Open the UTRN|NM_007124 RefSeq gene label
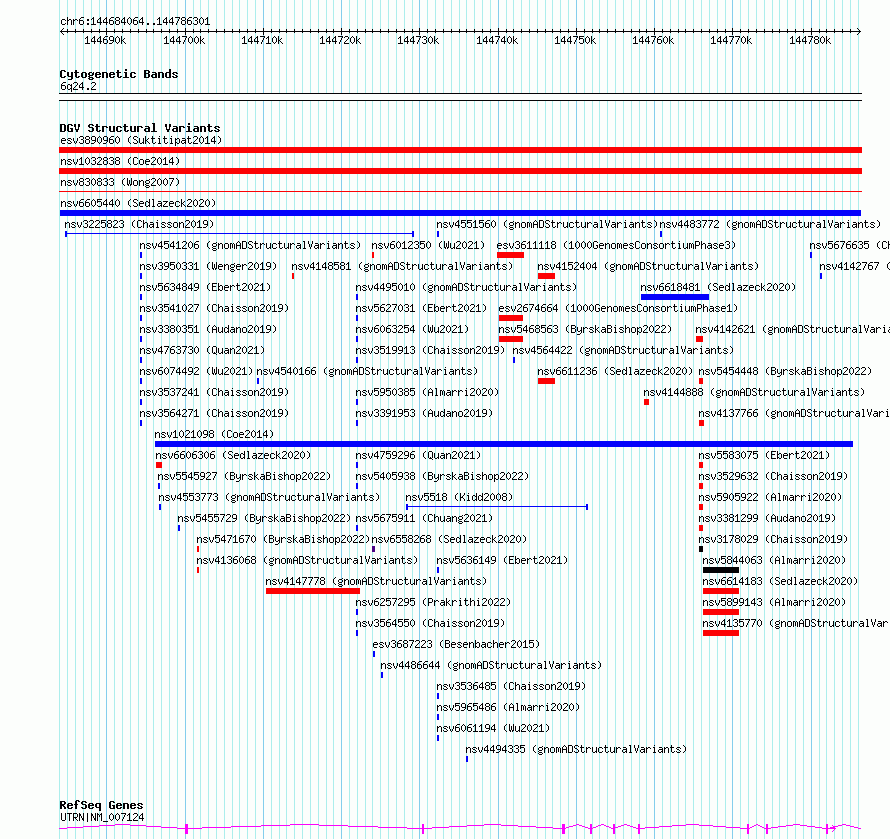Image resolution: width=890 pixels, height=839 pixels. point(102,817)
